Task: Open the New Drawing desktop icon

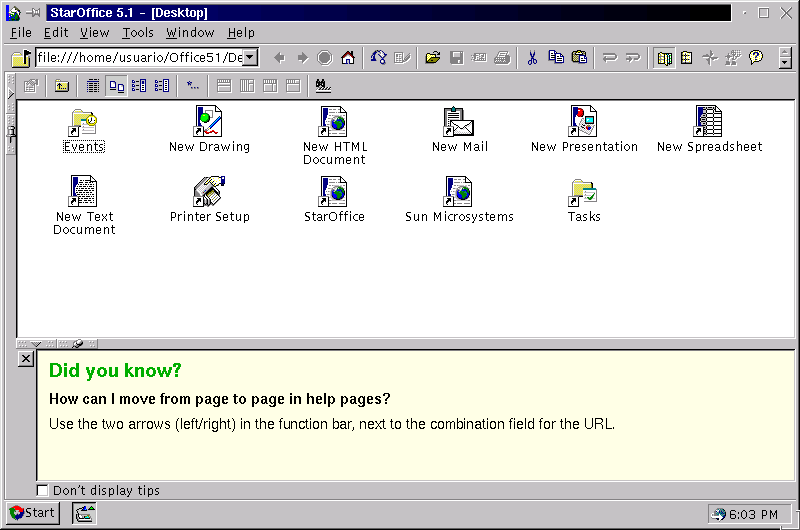Action: pyautogui.click(x=209, y=122)
